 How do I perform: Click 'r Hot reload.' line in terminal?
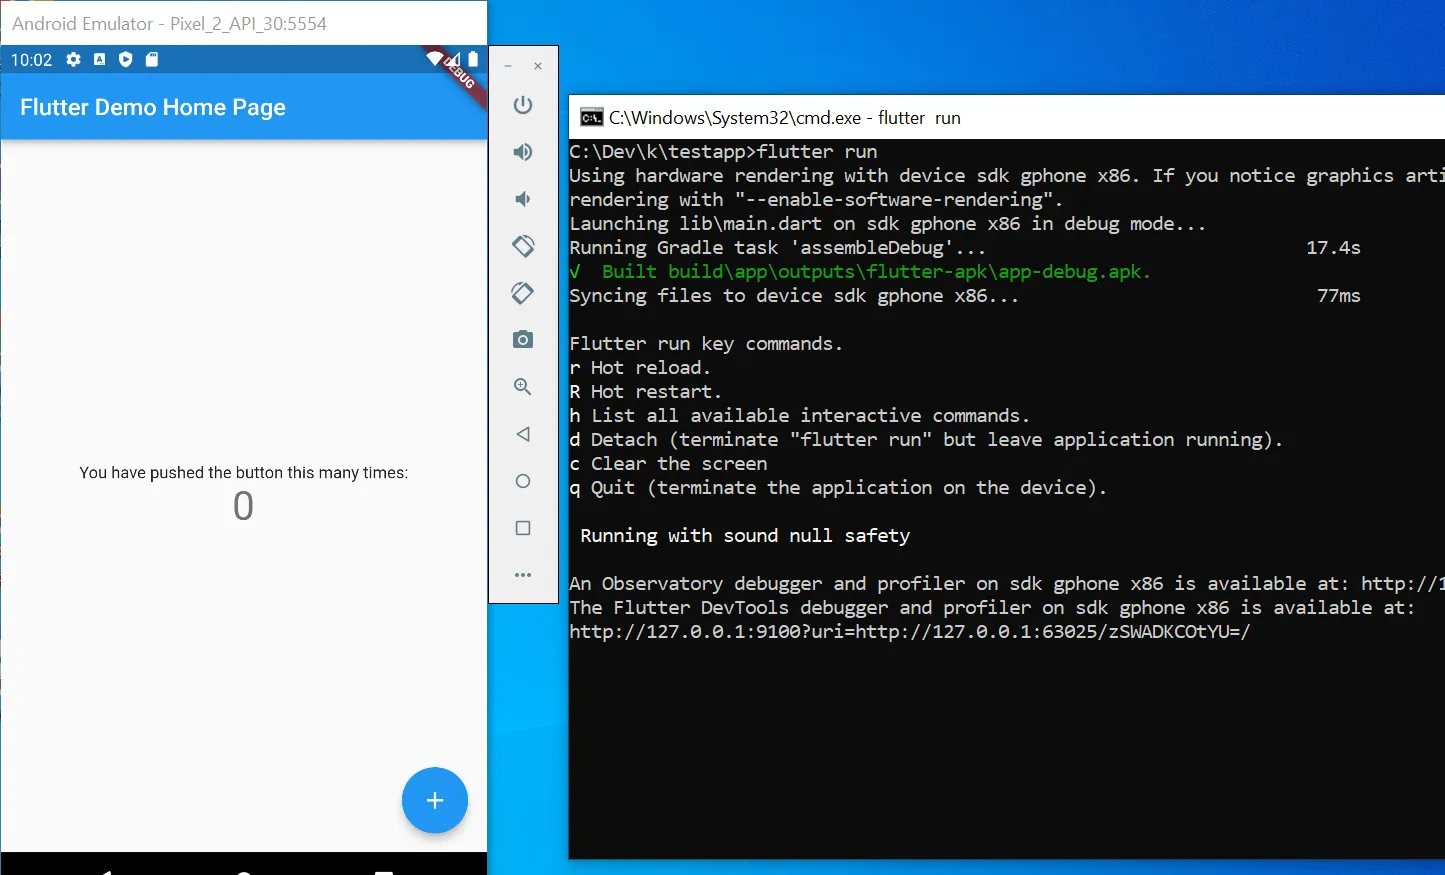pyautogui.click(x=640, y=368)
